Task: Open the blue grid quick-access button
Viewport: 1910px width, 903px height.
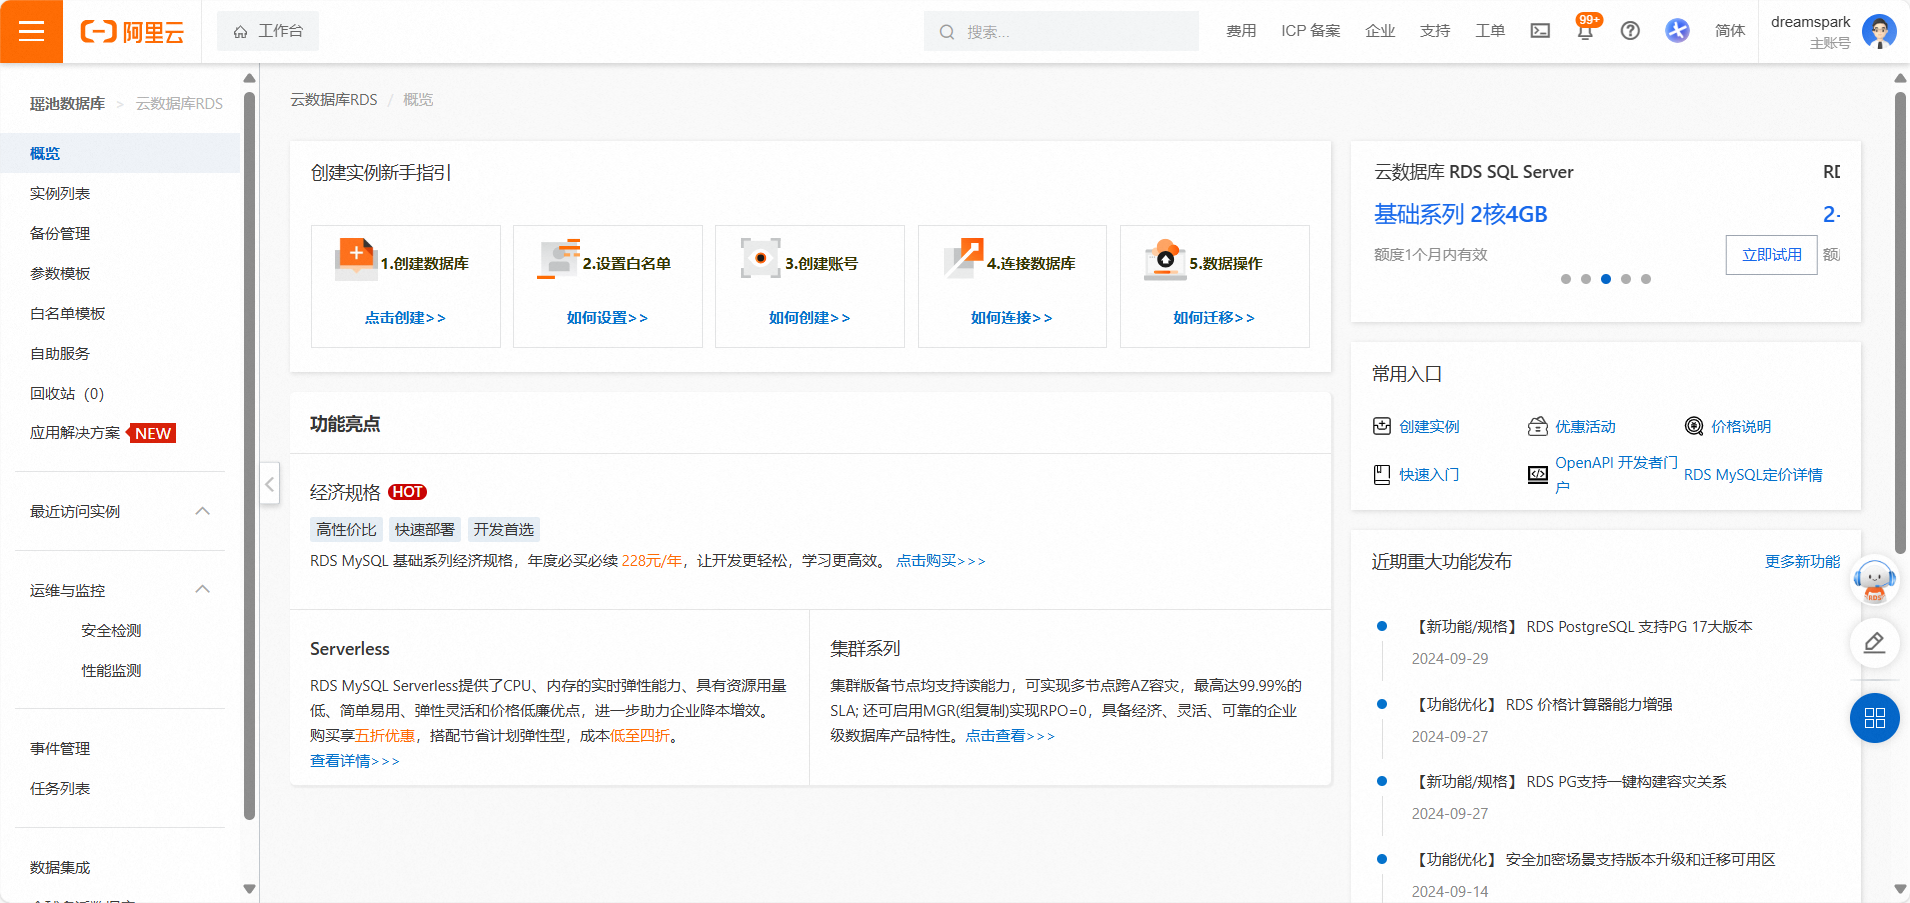Action: click(1875, 718)
